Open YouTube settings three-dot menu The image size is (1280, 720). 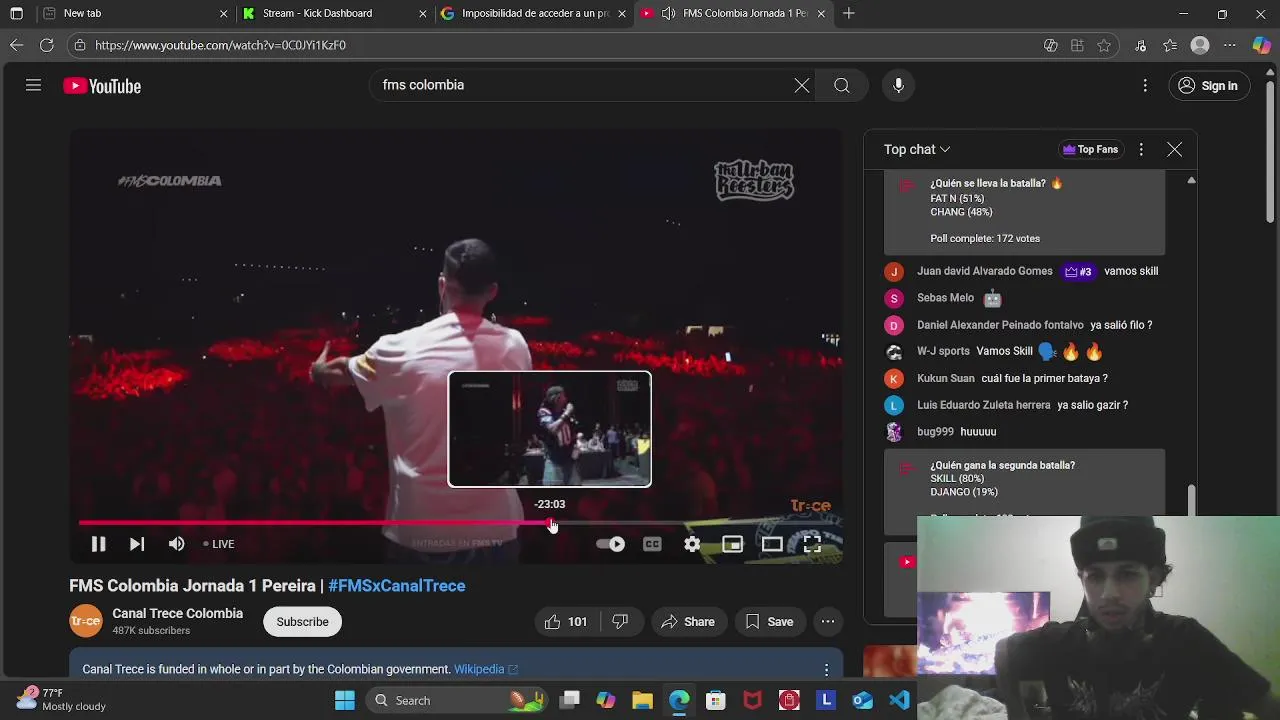pyautogui.click(x=1145, y=86)
